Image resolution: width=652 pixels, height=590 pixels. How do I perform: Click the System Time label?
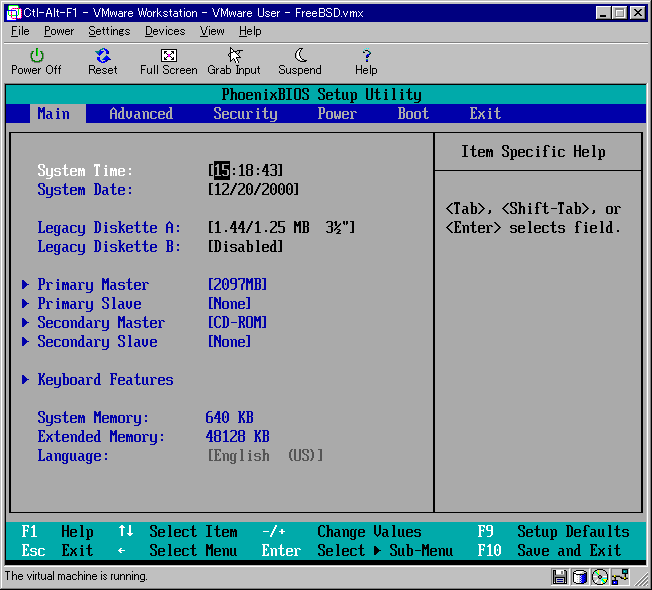(85, 170)
